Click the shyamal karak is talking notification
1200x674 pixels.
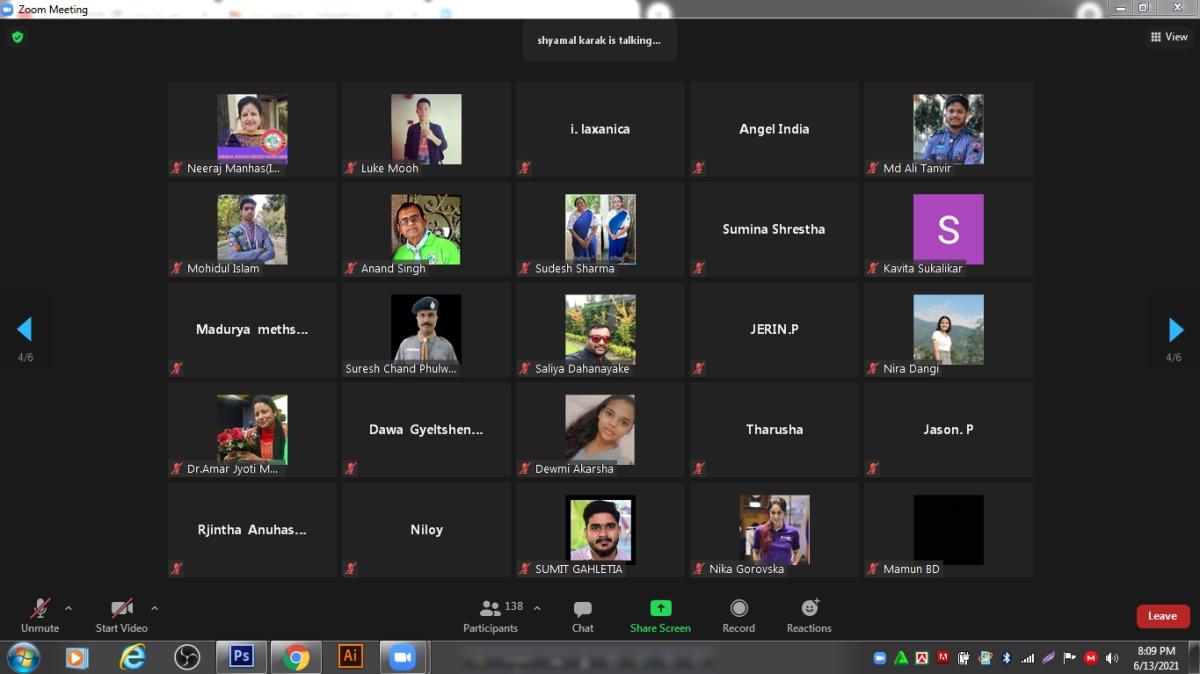click(599, 40)
